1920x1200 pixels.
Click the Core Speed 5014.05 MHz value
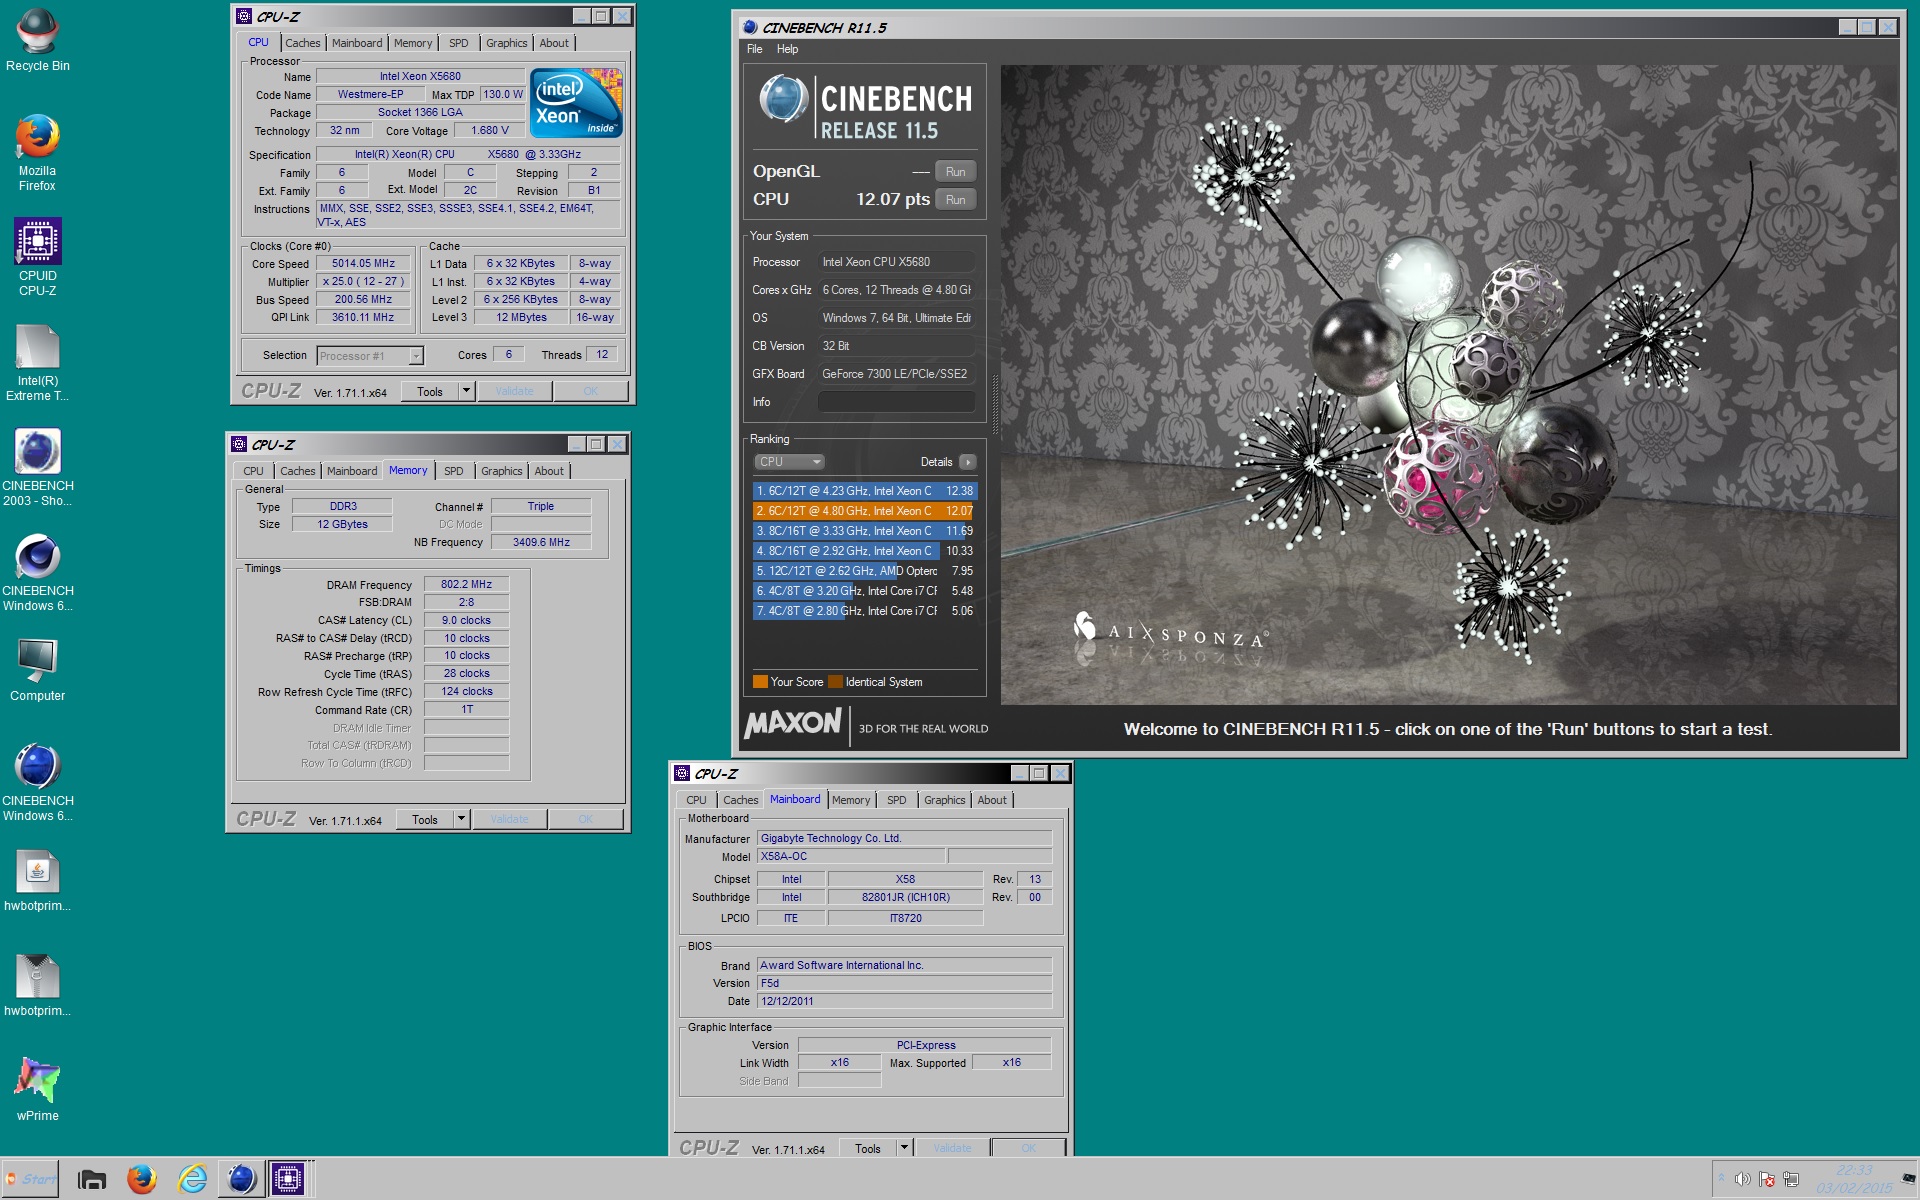(364, 264)
